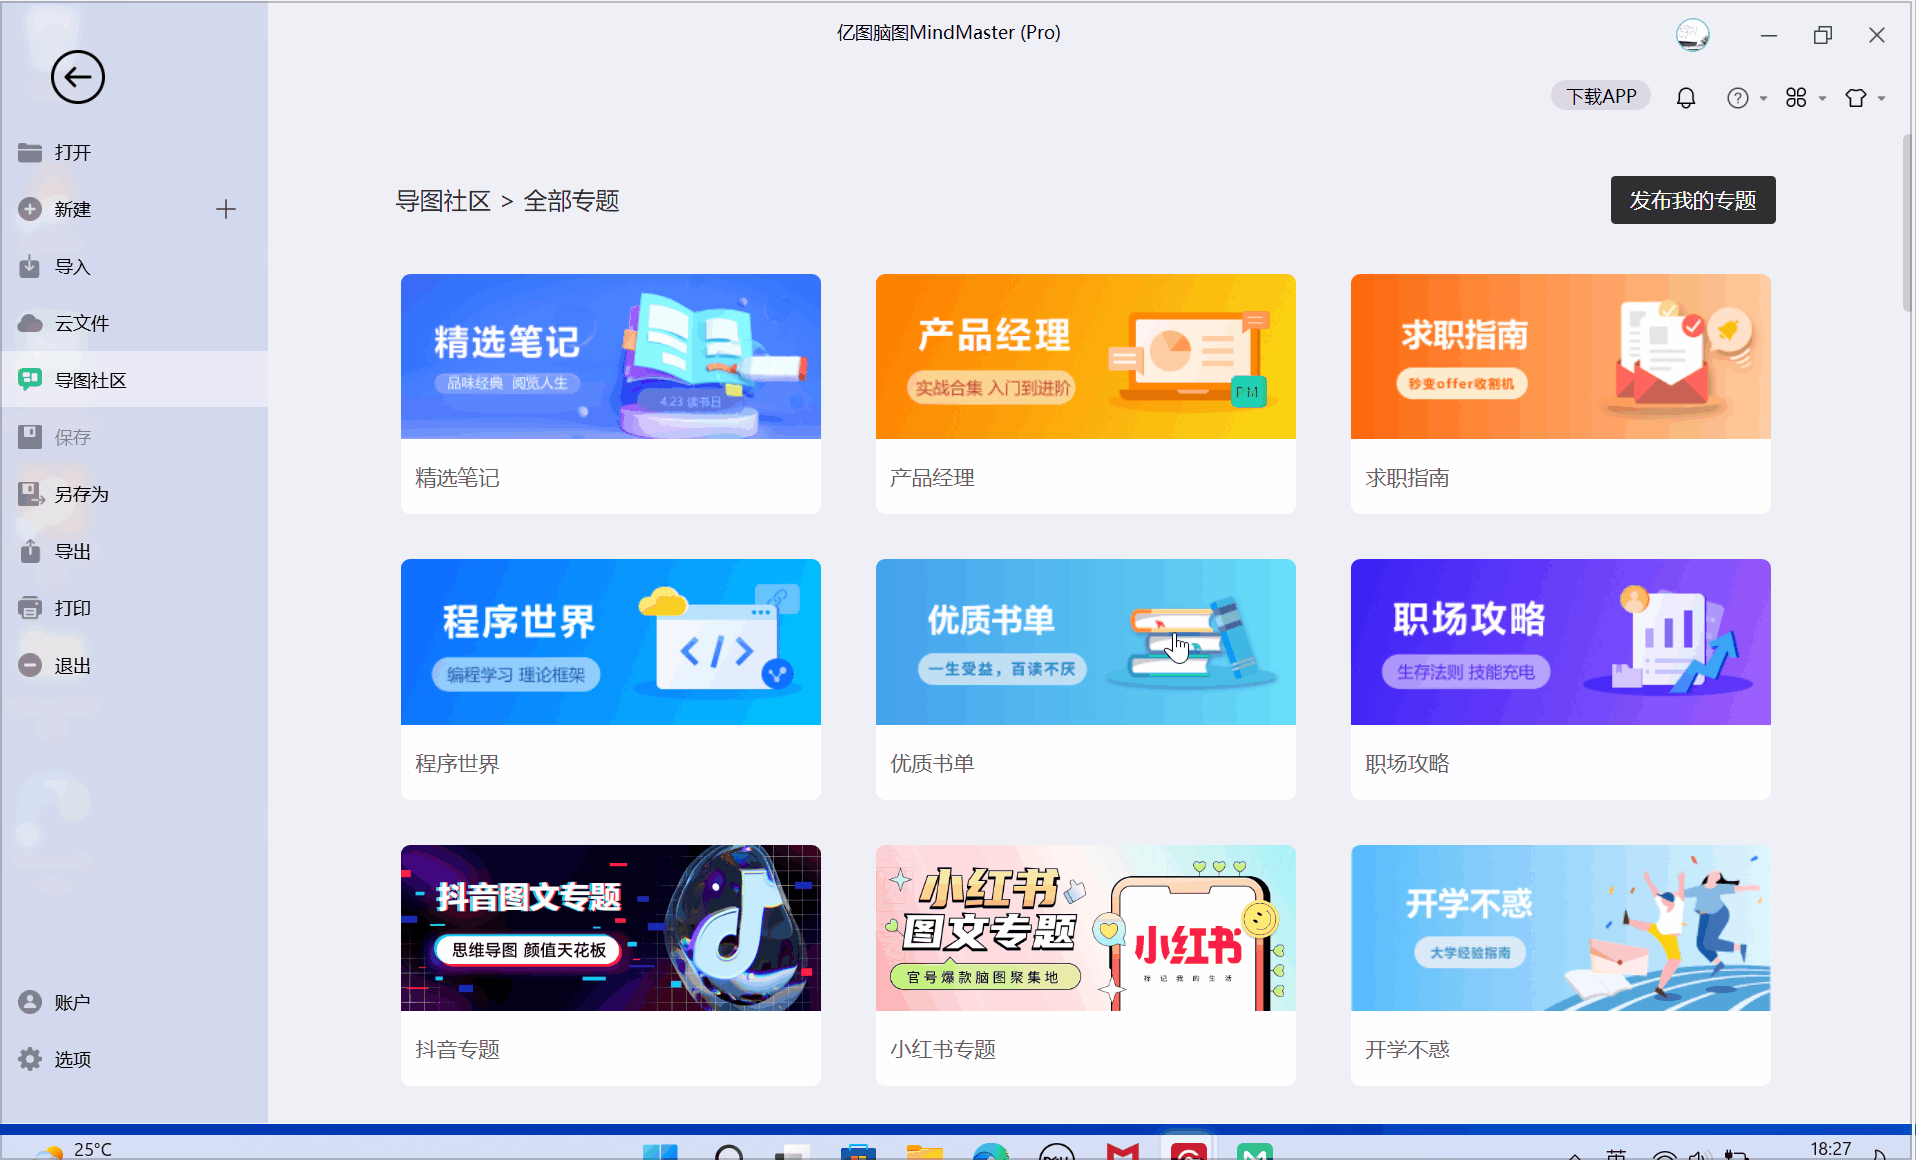Expand the apps grid dropdown arrow
The image size is (1916, 1160).
pyautogui.click(x=1822, y=98)
